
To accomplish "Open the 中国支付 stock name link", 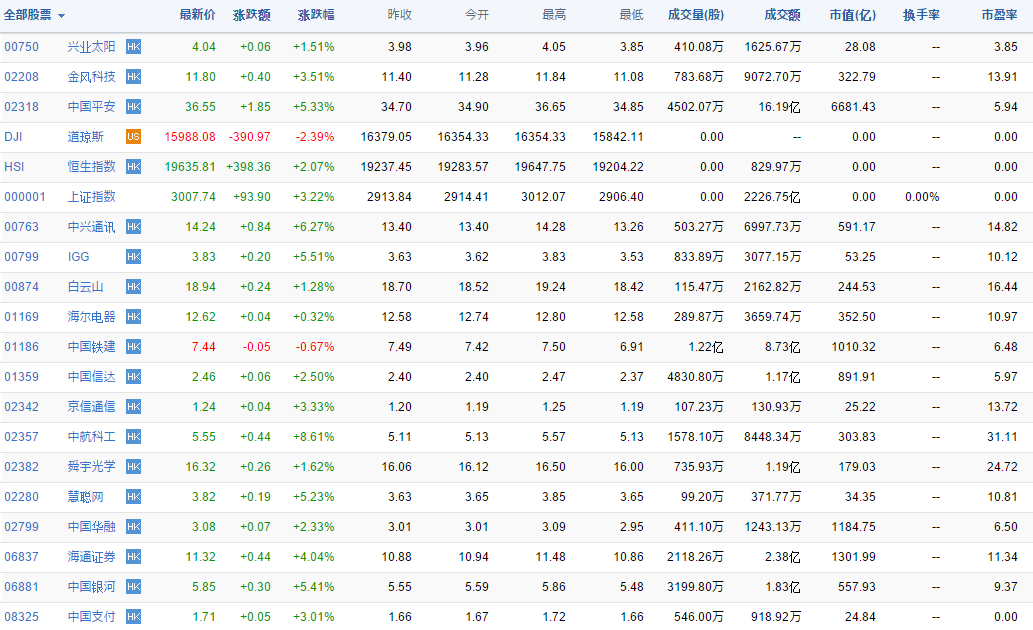I will (x=92, y=617).
